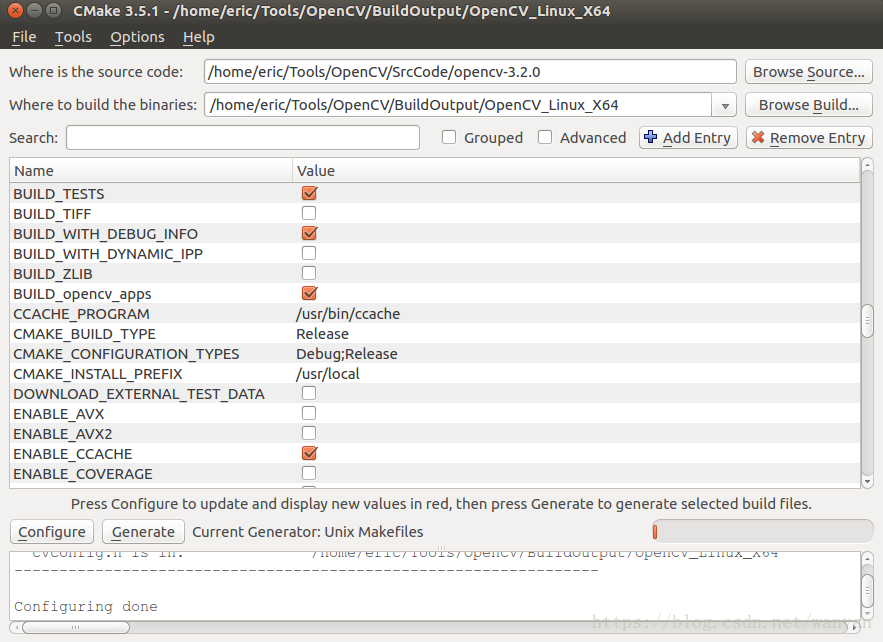Image resolution: width=883 pixels, height=642 pixels.
Task: Click the progress bar
Action: coord(762,532)
